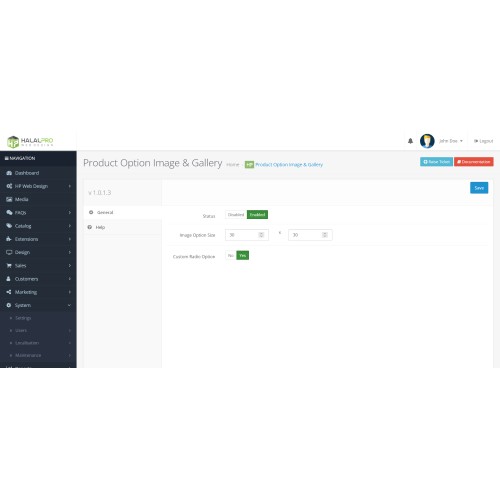Set Custom Radio Option to No
500x500 pixels.
231,255
